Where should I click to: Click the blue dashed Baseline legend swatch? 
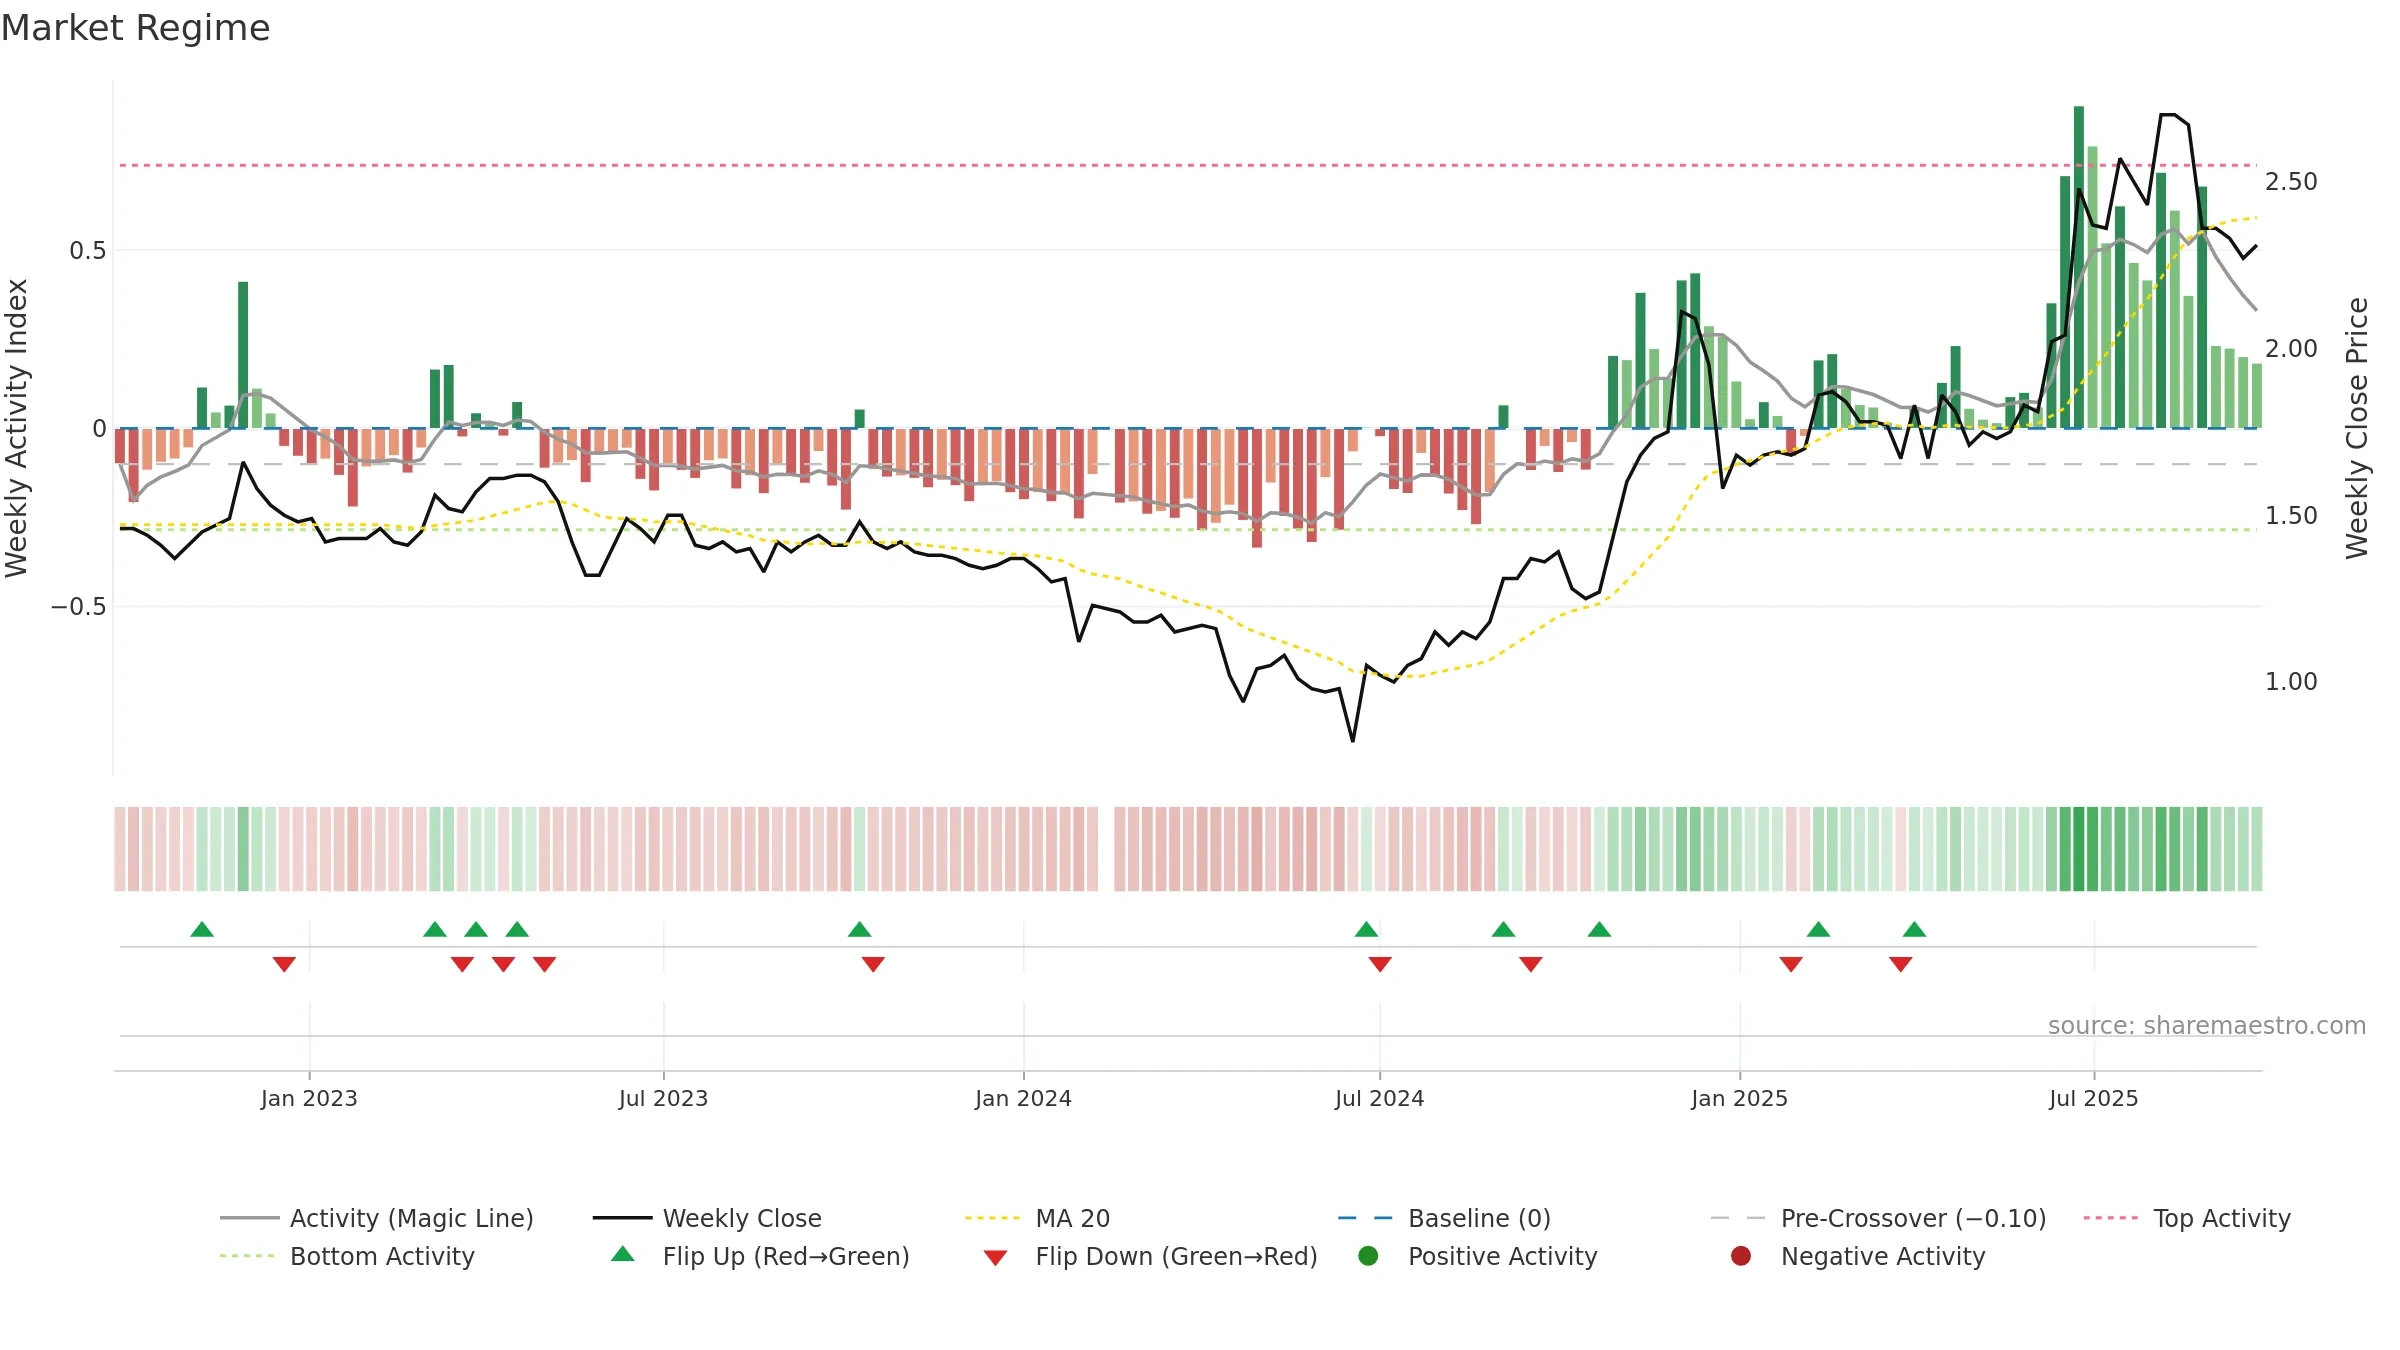point(1365,1218)
